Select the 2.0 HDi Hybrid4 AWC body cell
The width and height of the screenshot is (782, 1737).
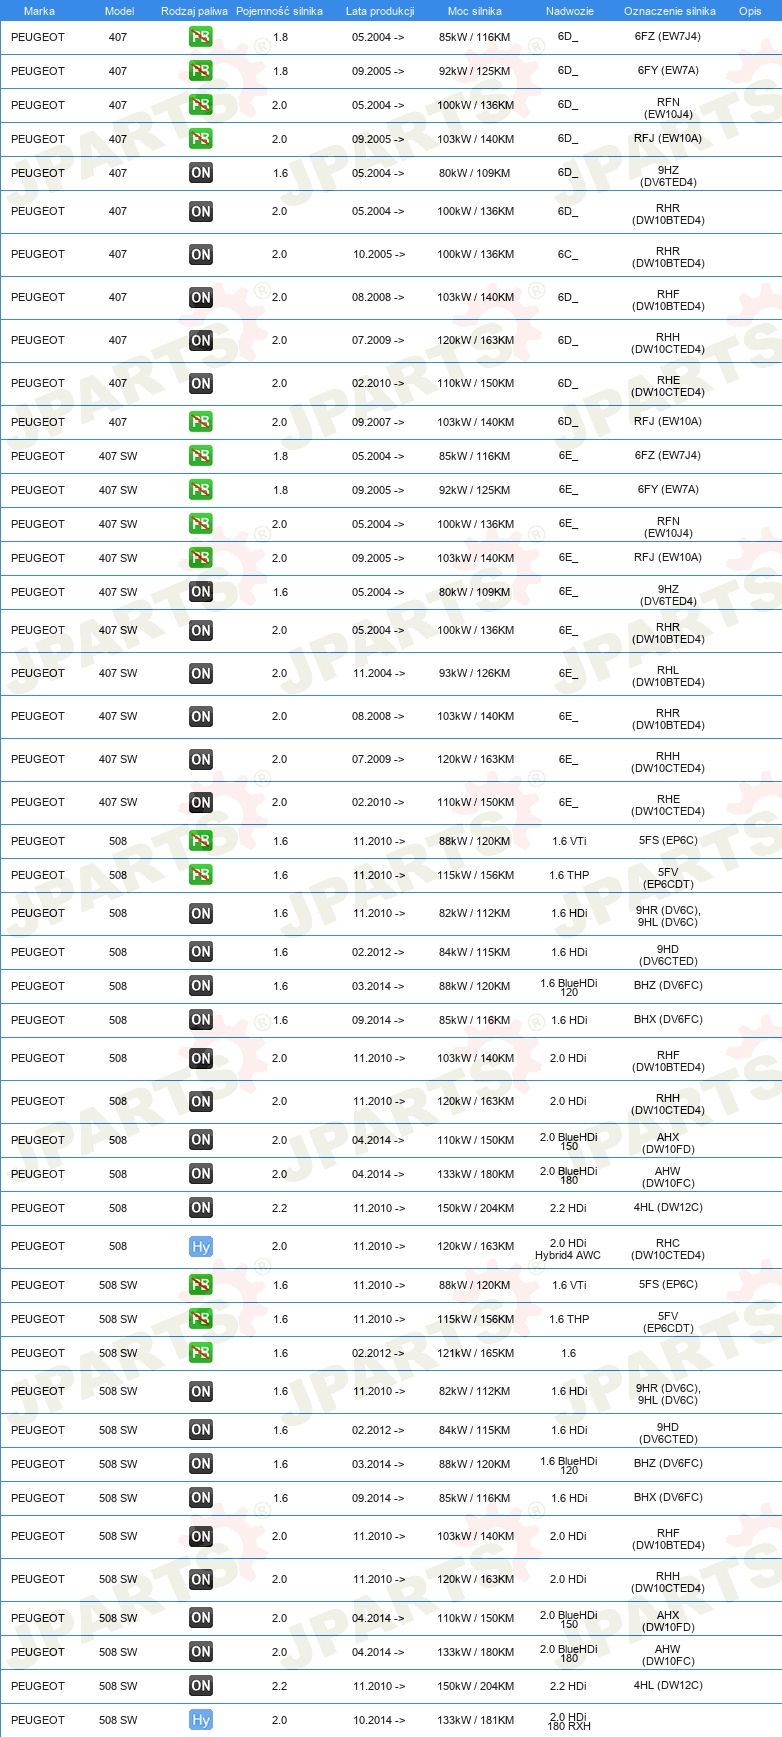point(568,1249)
